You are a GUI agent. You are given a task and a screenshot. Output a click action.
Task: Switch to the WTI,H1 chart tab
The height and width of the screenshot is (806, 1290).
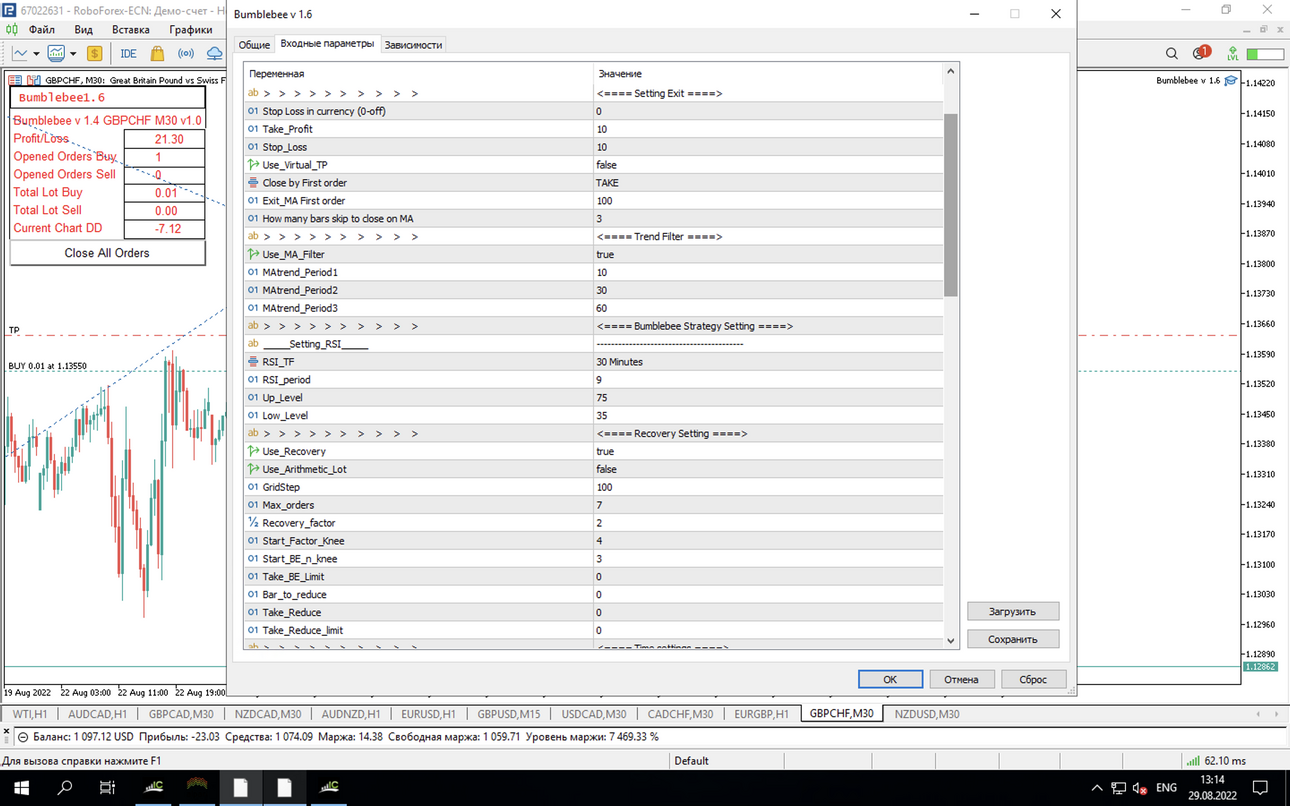tap(30, 714)
